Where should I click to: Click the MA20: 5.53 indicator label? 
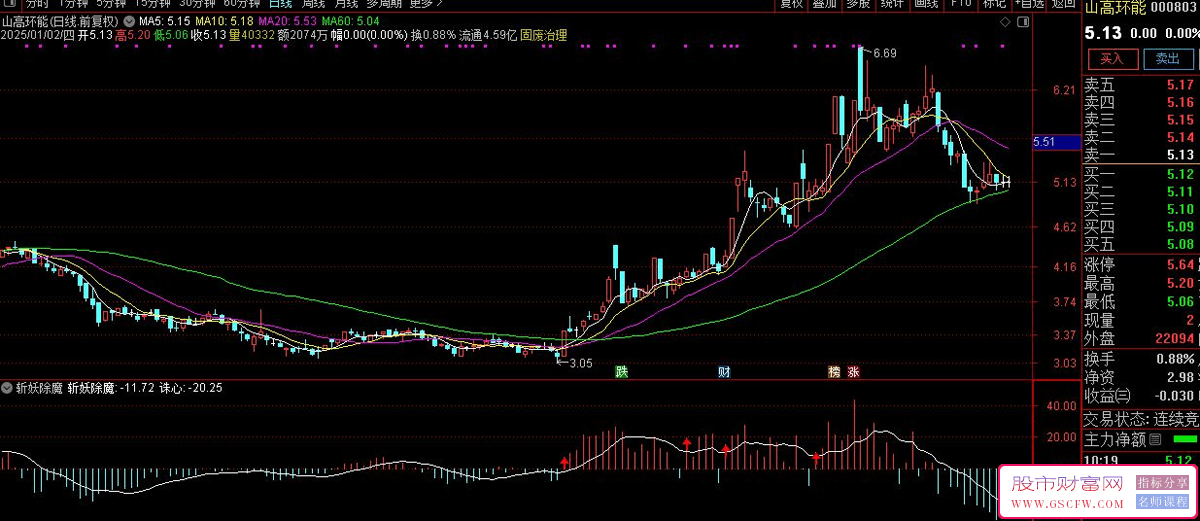(287, 20)
